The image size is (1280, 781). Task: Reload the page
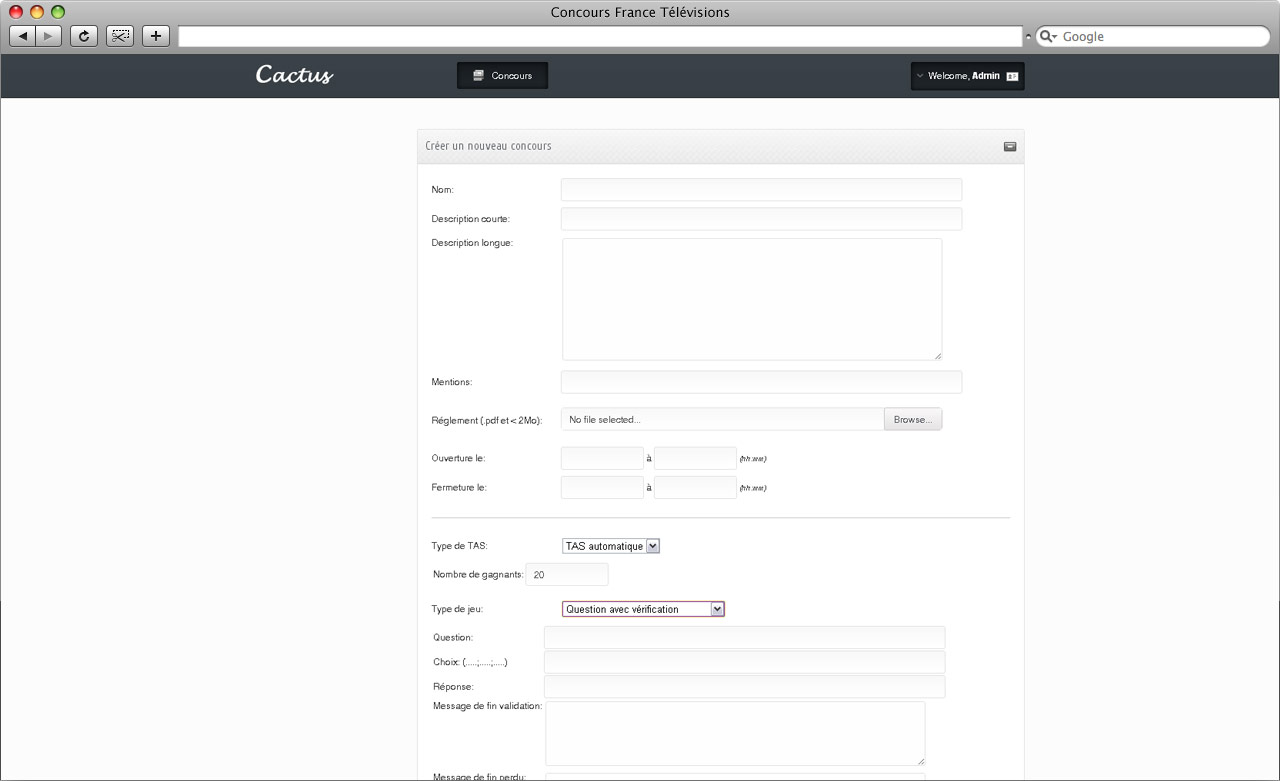coord(84,36)
